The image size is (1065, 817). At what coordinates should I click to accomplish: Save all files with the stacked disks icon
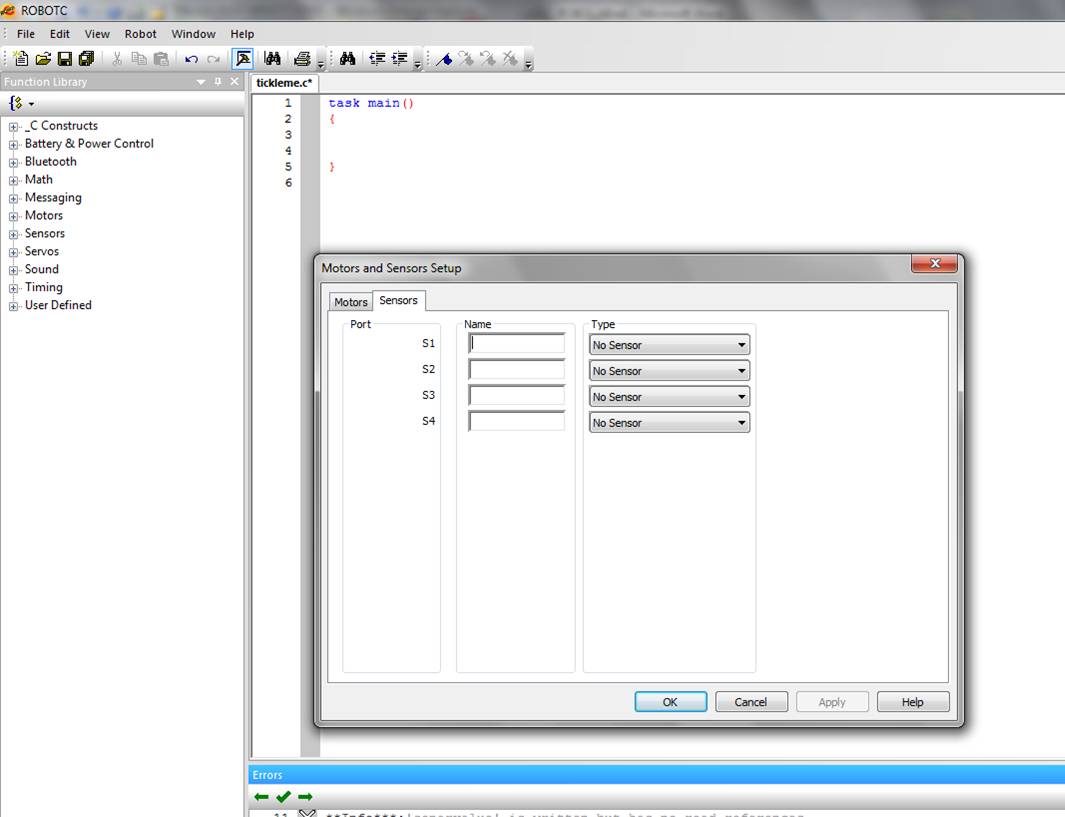tap(86, 59)
